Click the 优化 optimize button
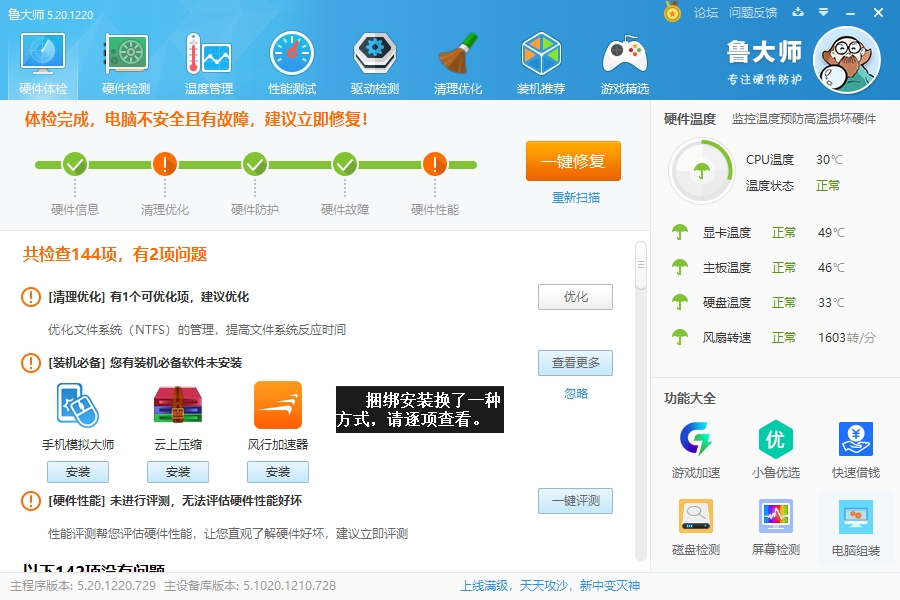The width and height of the screenshot is (900, 600). 575,297
